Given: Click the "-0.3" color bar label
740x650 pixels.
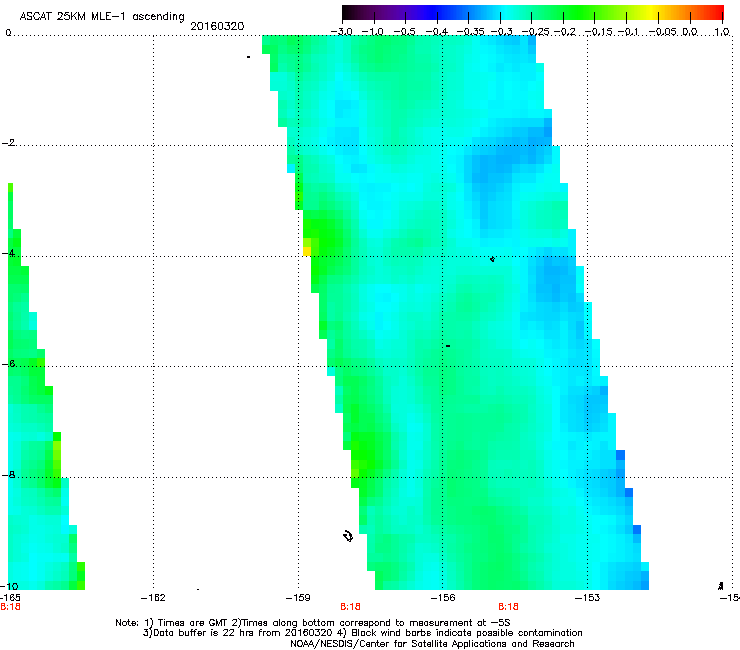Looking at the screenshot, I should click(502, 32).
